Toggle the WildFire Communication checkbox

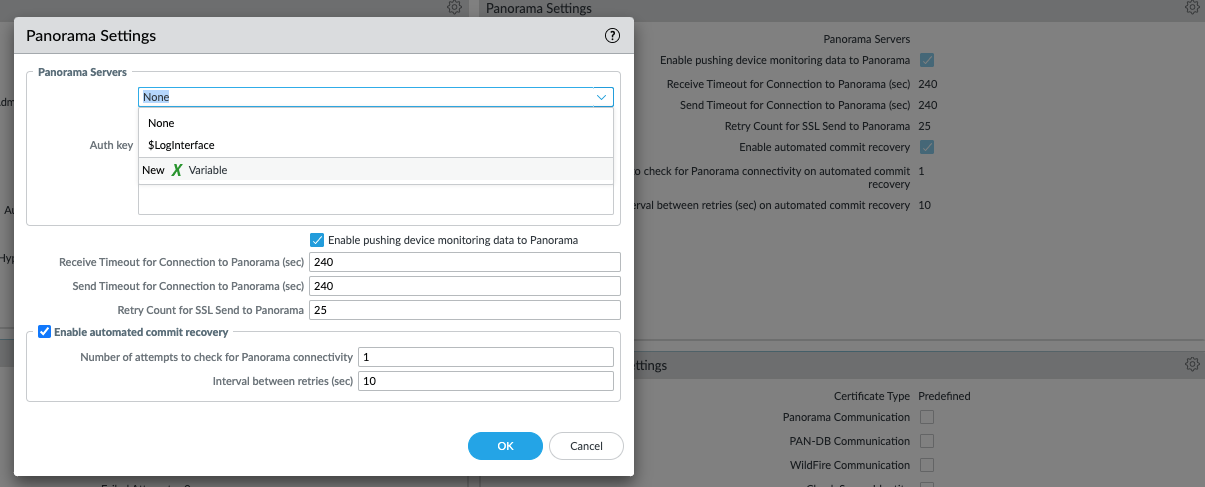[x=927, y=465]
